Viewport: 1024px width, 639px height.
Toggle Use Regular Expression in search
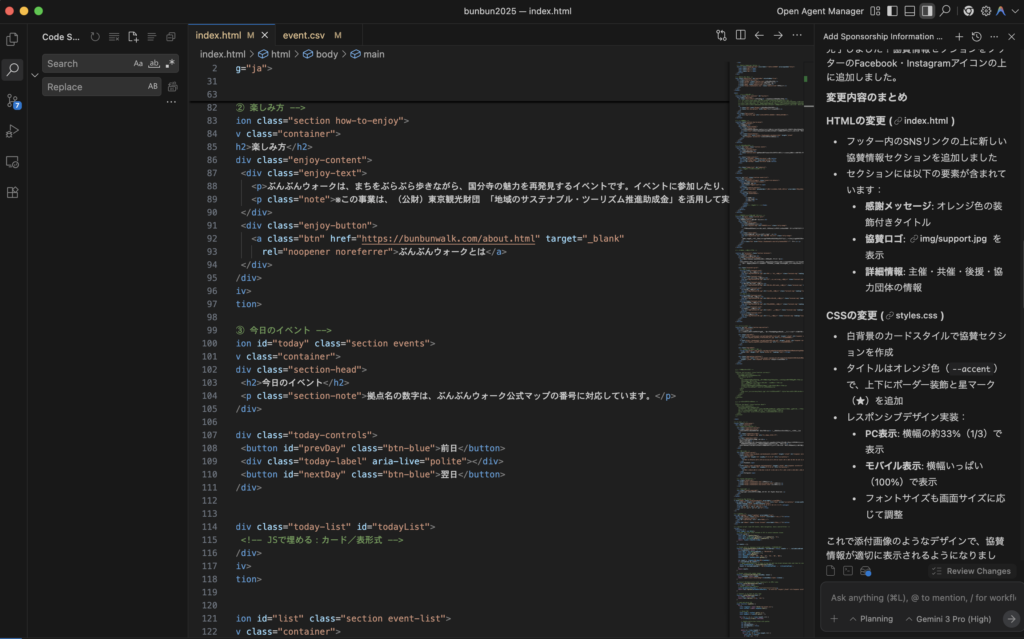pos(170,64)
